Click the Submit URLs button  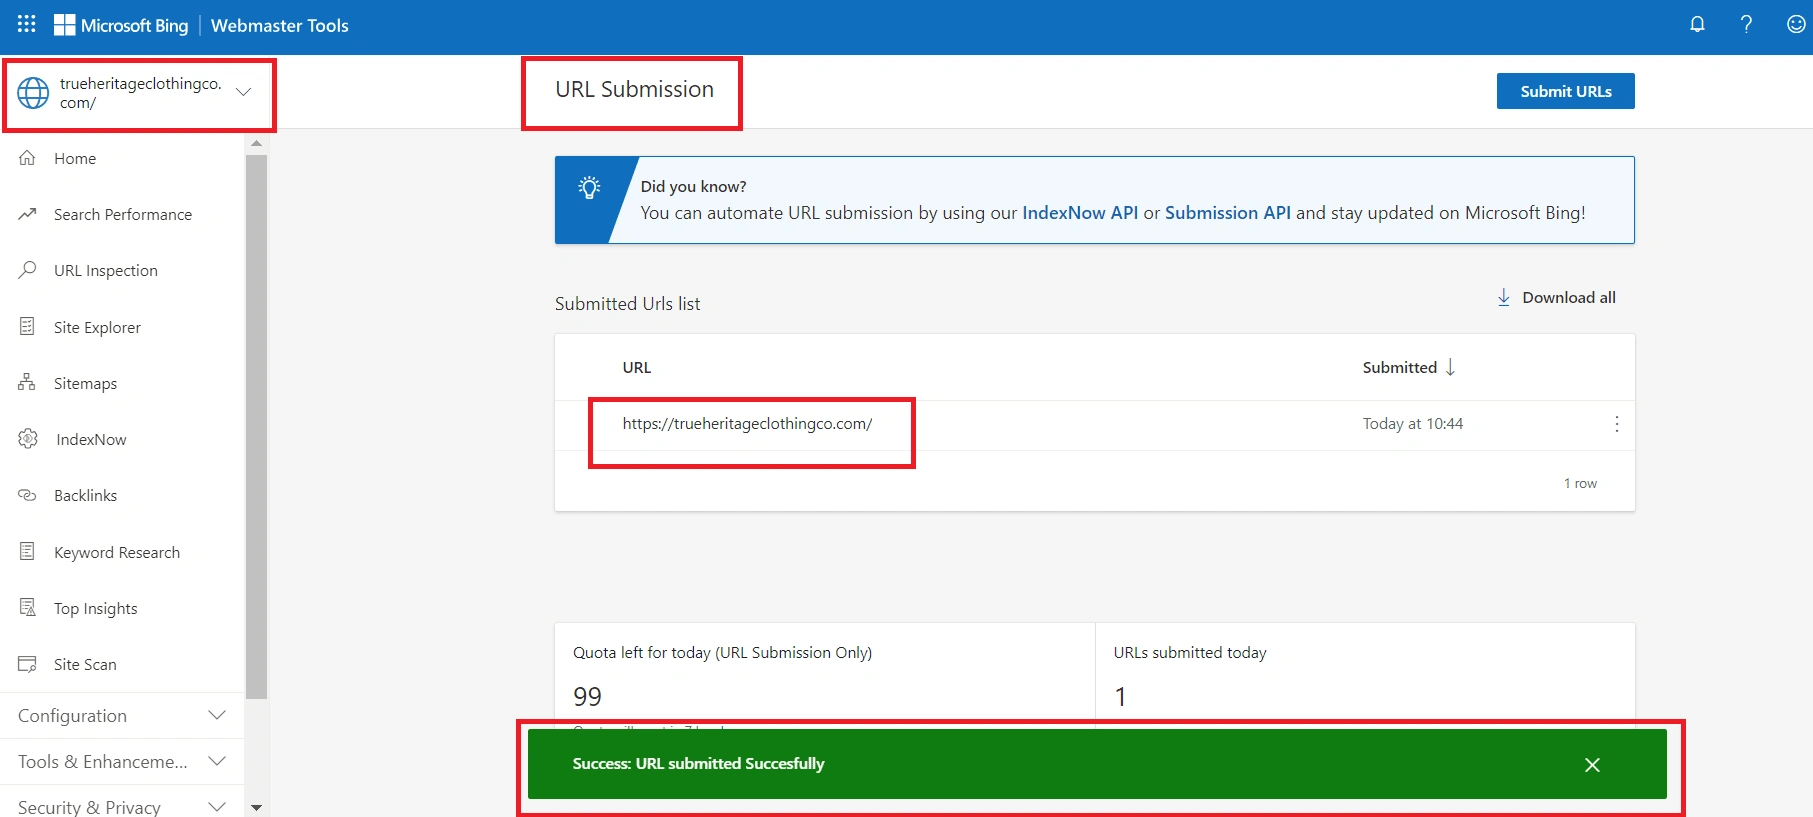pyautogui.click(x=1565, y=91)
